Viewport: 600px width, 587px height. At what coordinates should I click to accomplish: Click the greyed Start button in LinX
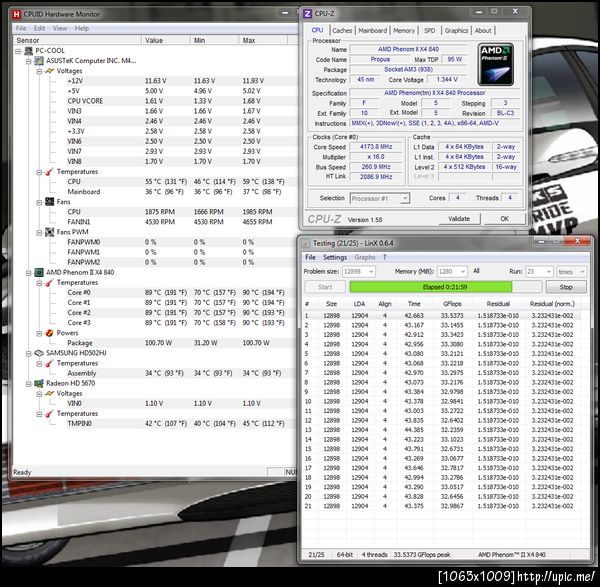(x=325, y=287)
